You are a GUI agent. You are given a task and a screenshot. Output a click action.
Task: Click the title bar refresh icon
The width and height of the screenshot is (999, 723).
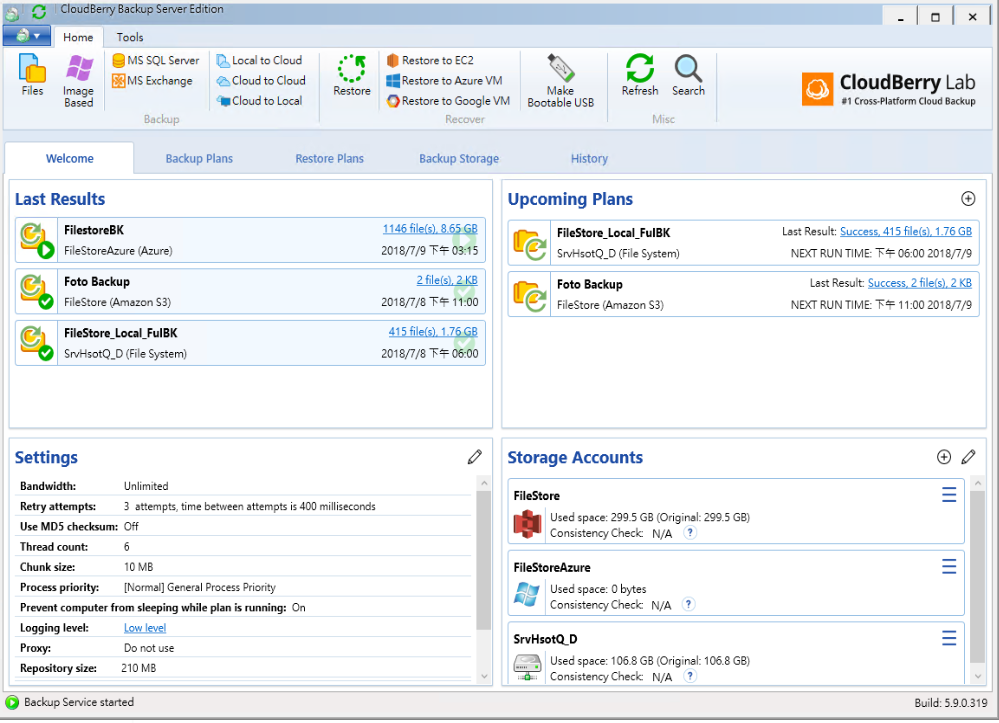[x=39, y=11]
